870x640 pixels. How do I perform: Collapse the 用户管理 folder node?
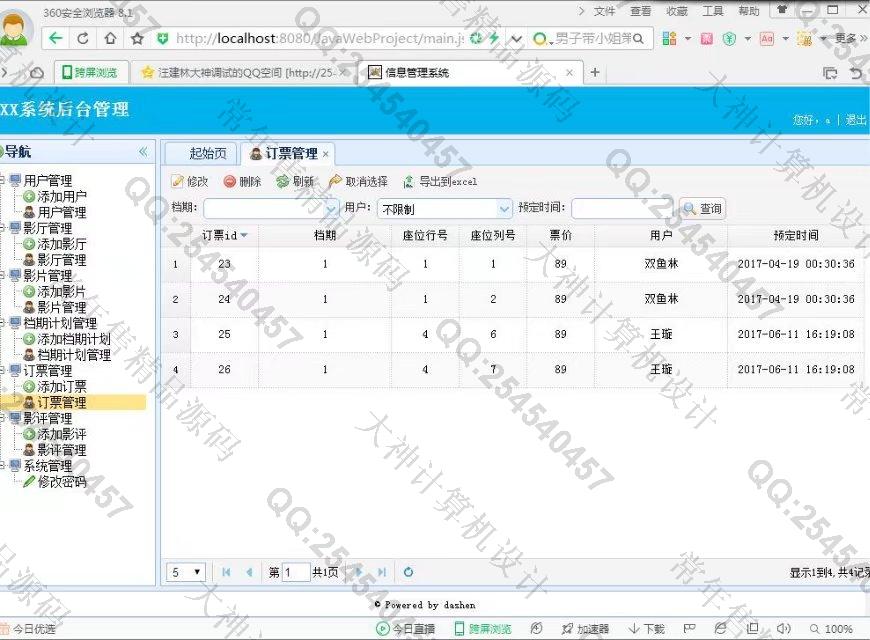click(x=2, y=180)
